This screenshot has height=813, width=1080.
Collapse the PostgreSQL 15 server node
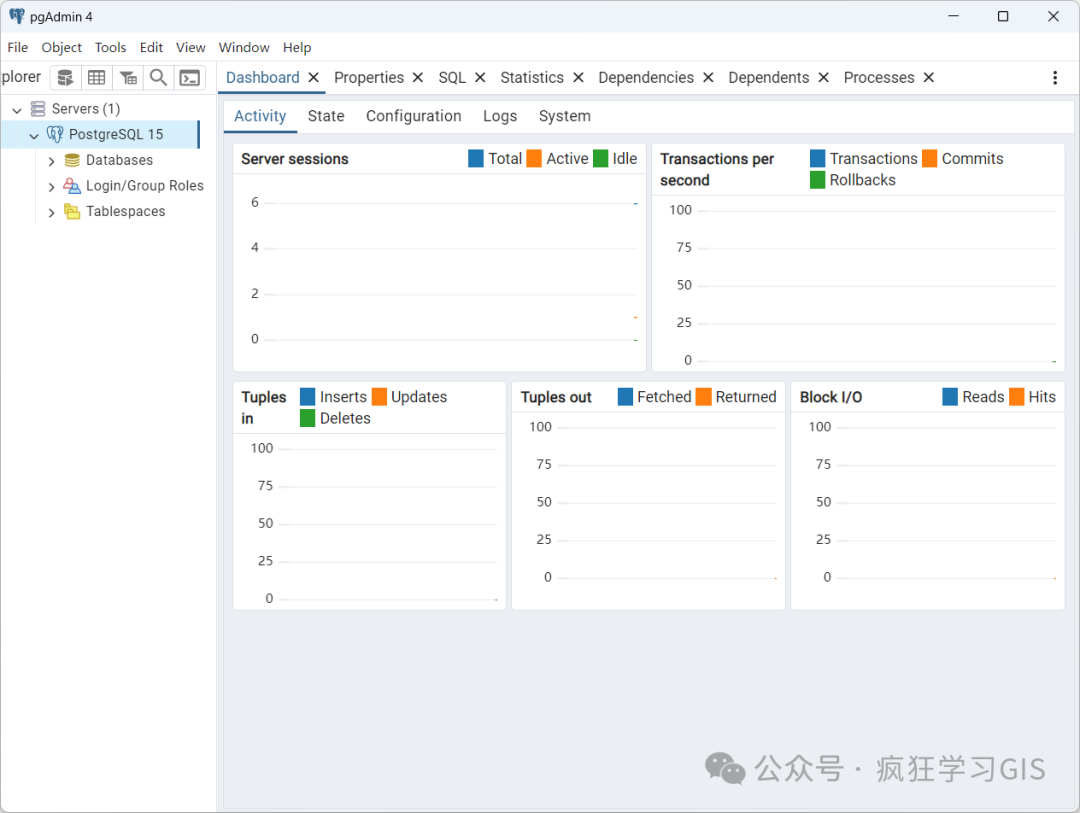(x=34, y=136)
